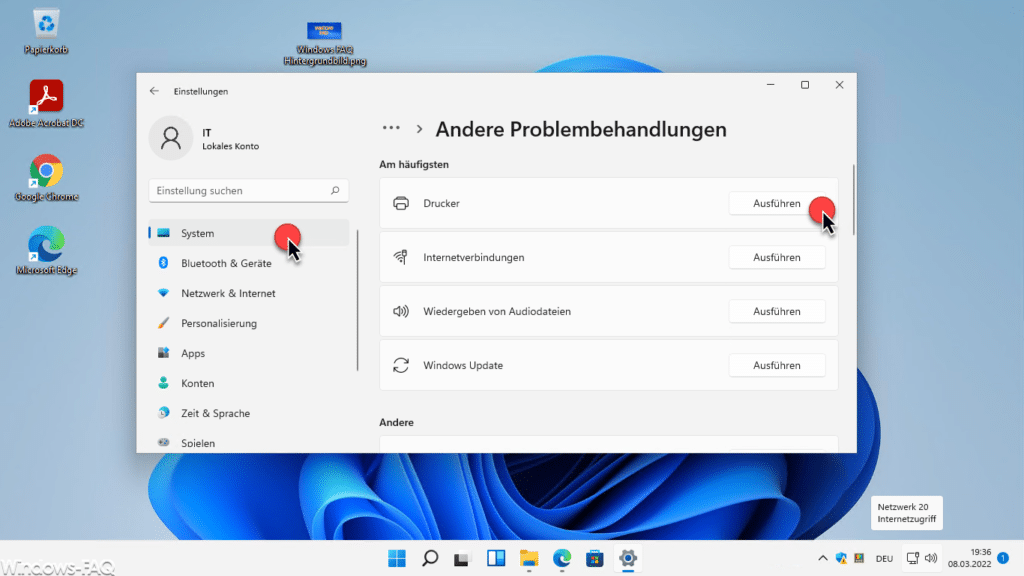Run the Internetverbindungen troubleshooter
Image resolution: width=1024 pixels, height=576 pixels.
pos(776,257)
